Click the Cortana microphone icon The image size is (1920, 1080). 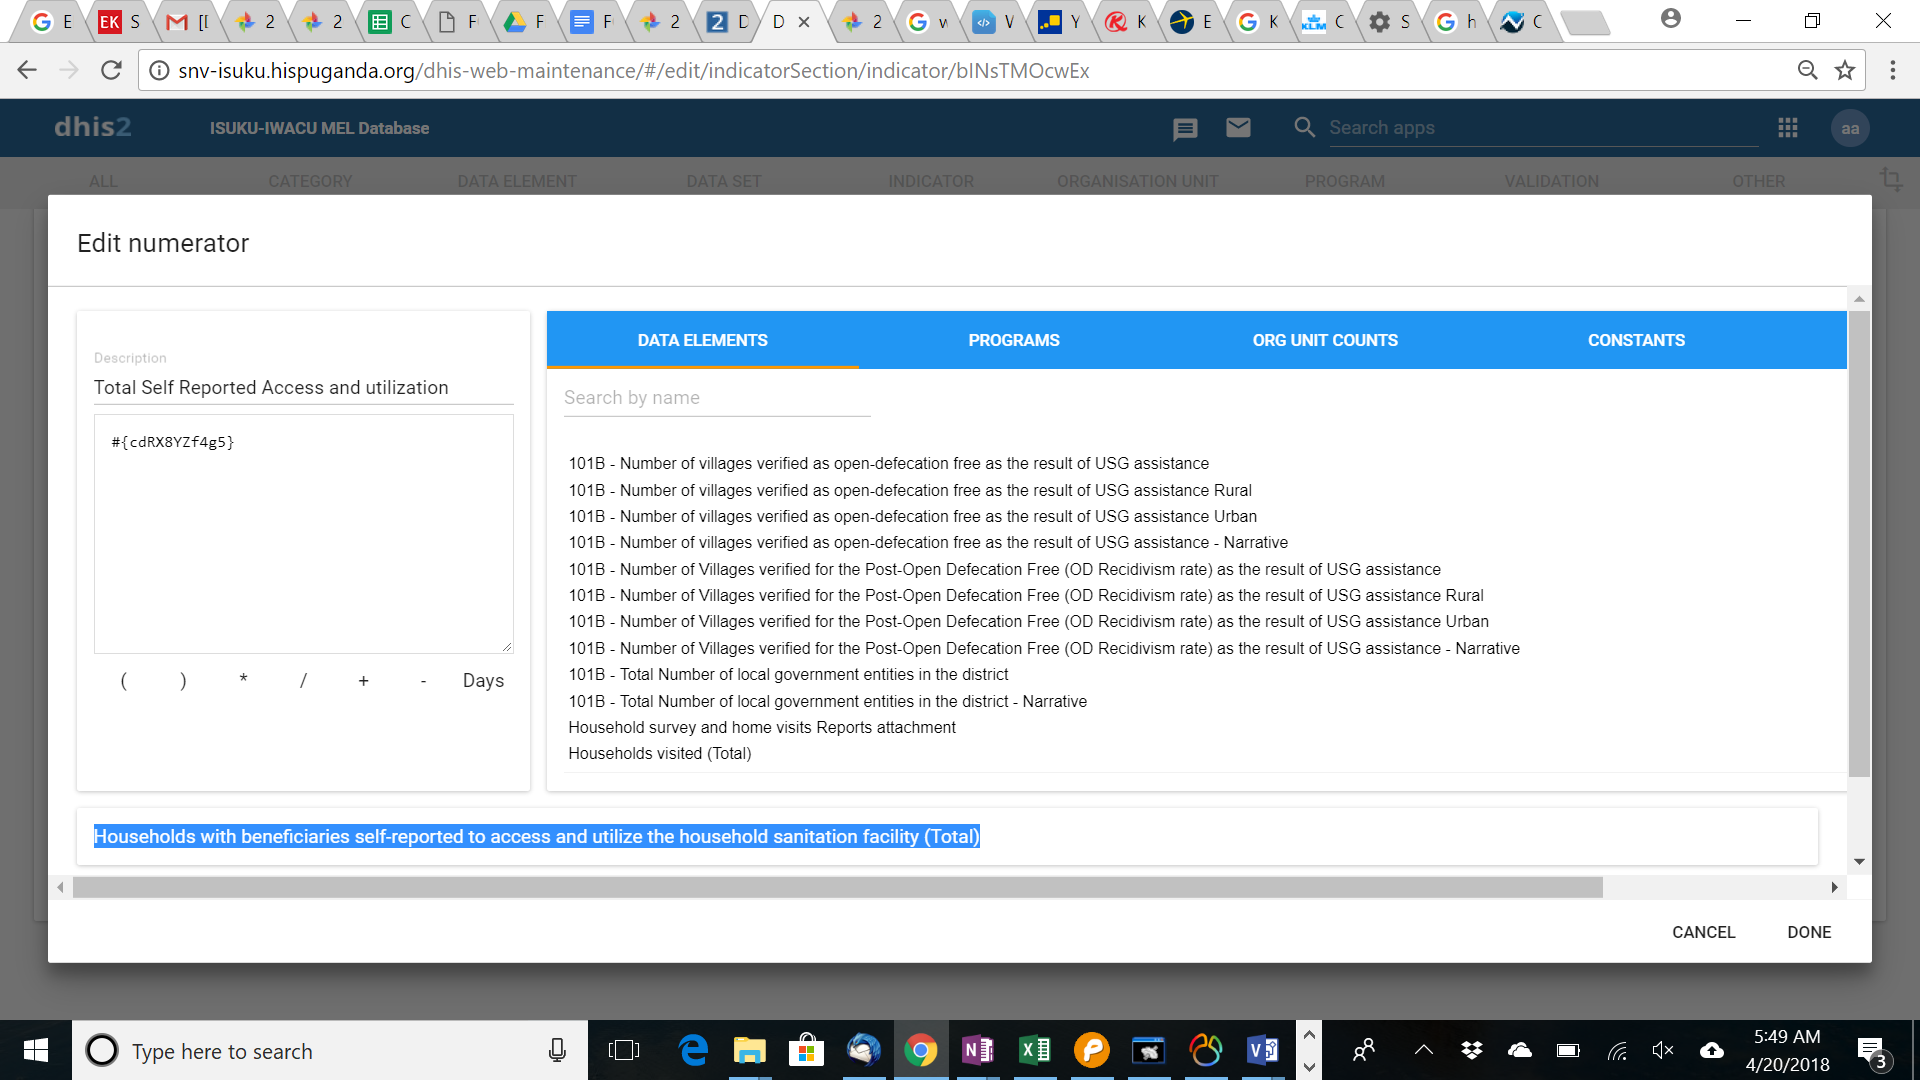point(557,1050)
